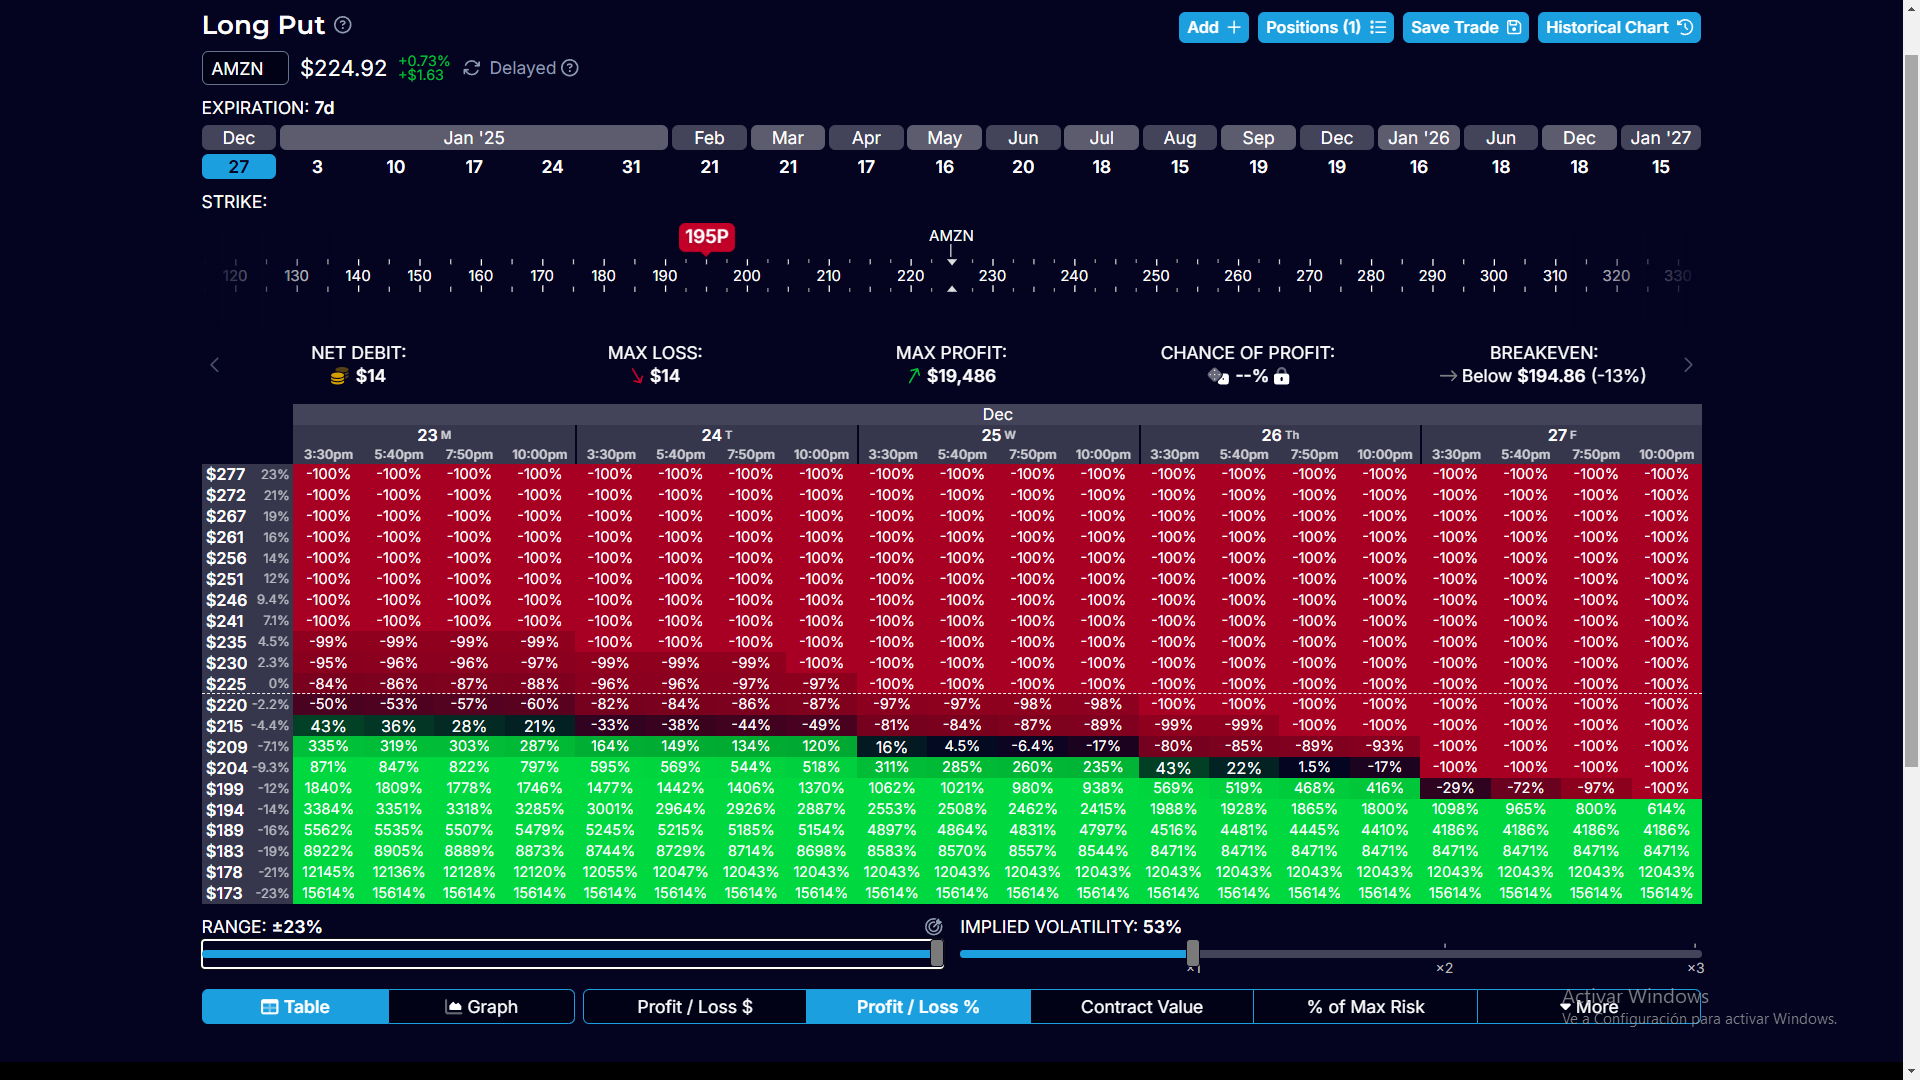The width and height of the screenshot is (1920, 1080).
Task: Click the 195P strike marker
Action: click(707, 237)
